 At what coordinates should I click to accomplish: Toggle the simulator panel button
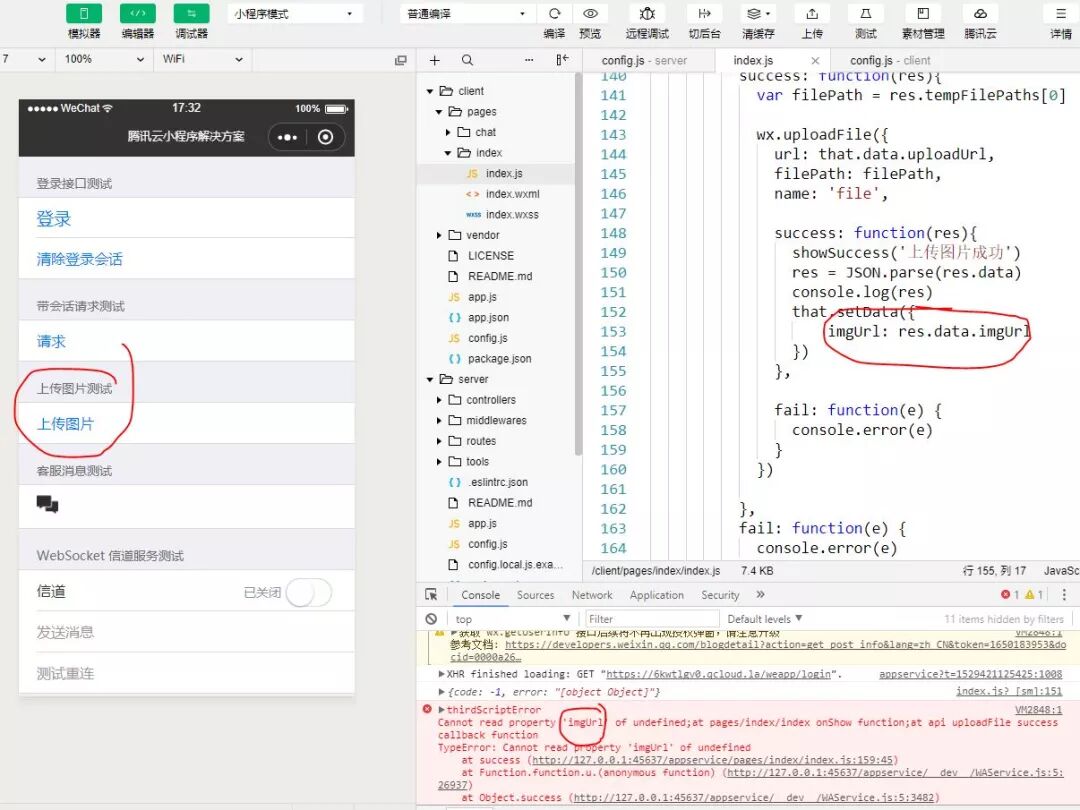tap(84, 14)
